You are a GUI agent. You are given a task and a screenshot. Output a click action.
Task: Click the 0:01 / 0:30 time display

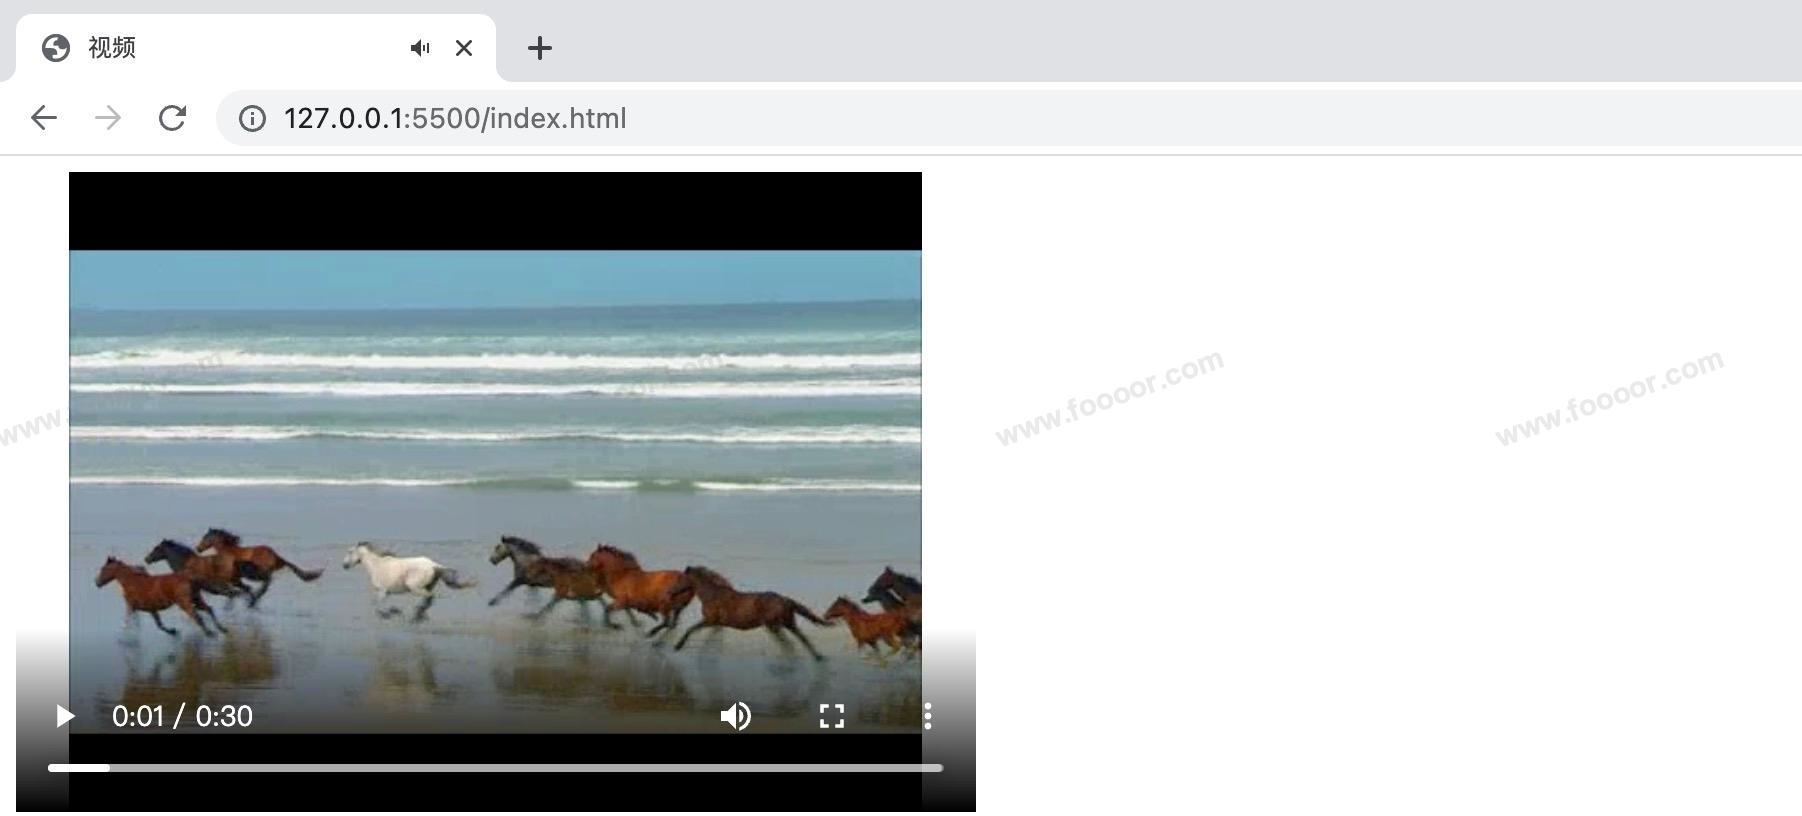(x=182, y=716)
